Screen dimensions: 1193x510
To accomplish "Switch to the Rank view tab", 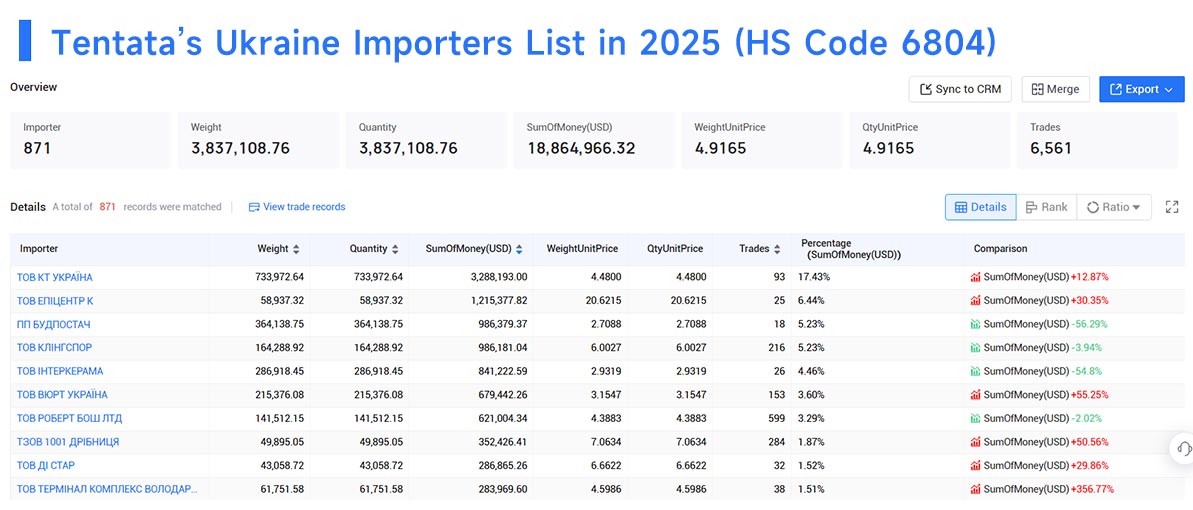I will click(x=1046, y=207).
